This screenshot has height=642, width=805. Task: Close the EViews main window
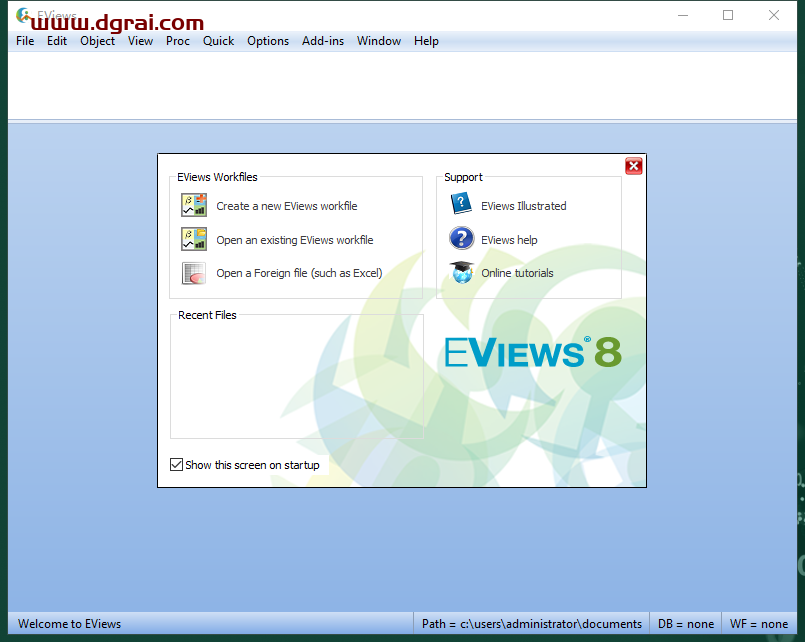pos(774,15)
